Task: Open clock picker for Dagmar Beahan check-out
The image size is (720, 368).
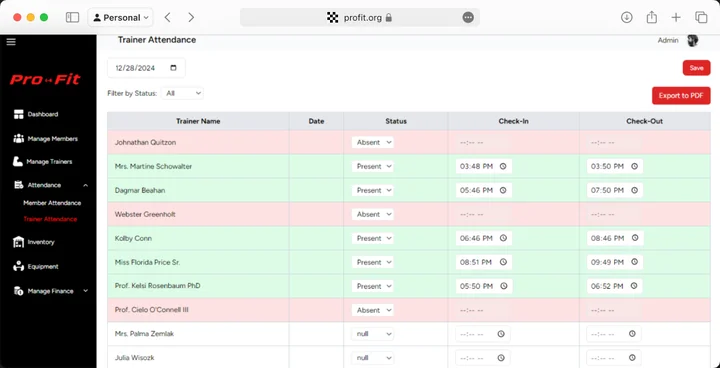Action: (x=634, y=190)
